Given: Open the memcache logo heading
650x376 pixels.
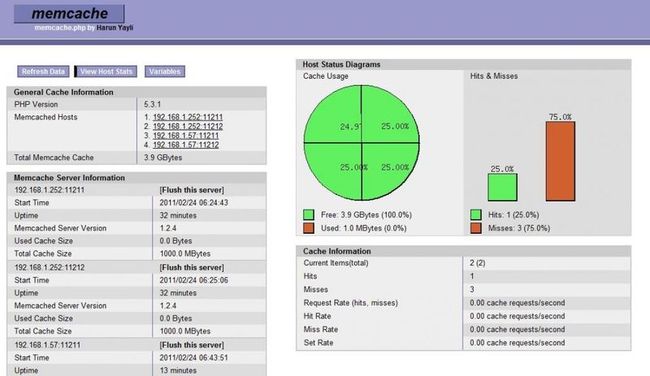Looking at the screenshot, I should click(x=69, y=14).
